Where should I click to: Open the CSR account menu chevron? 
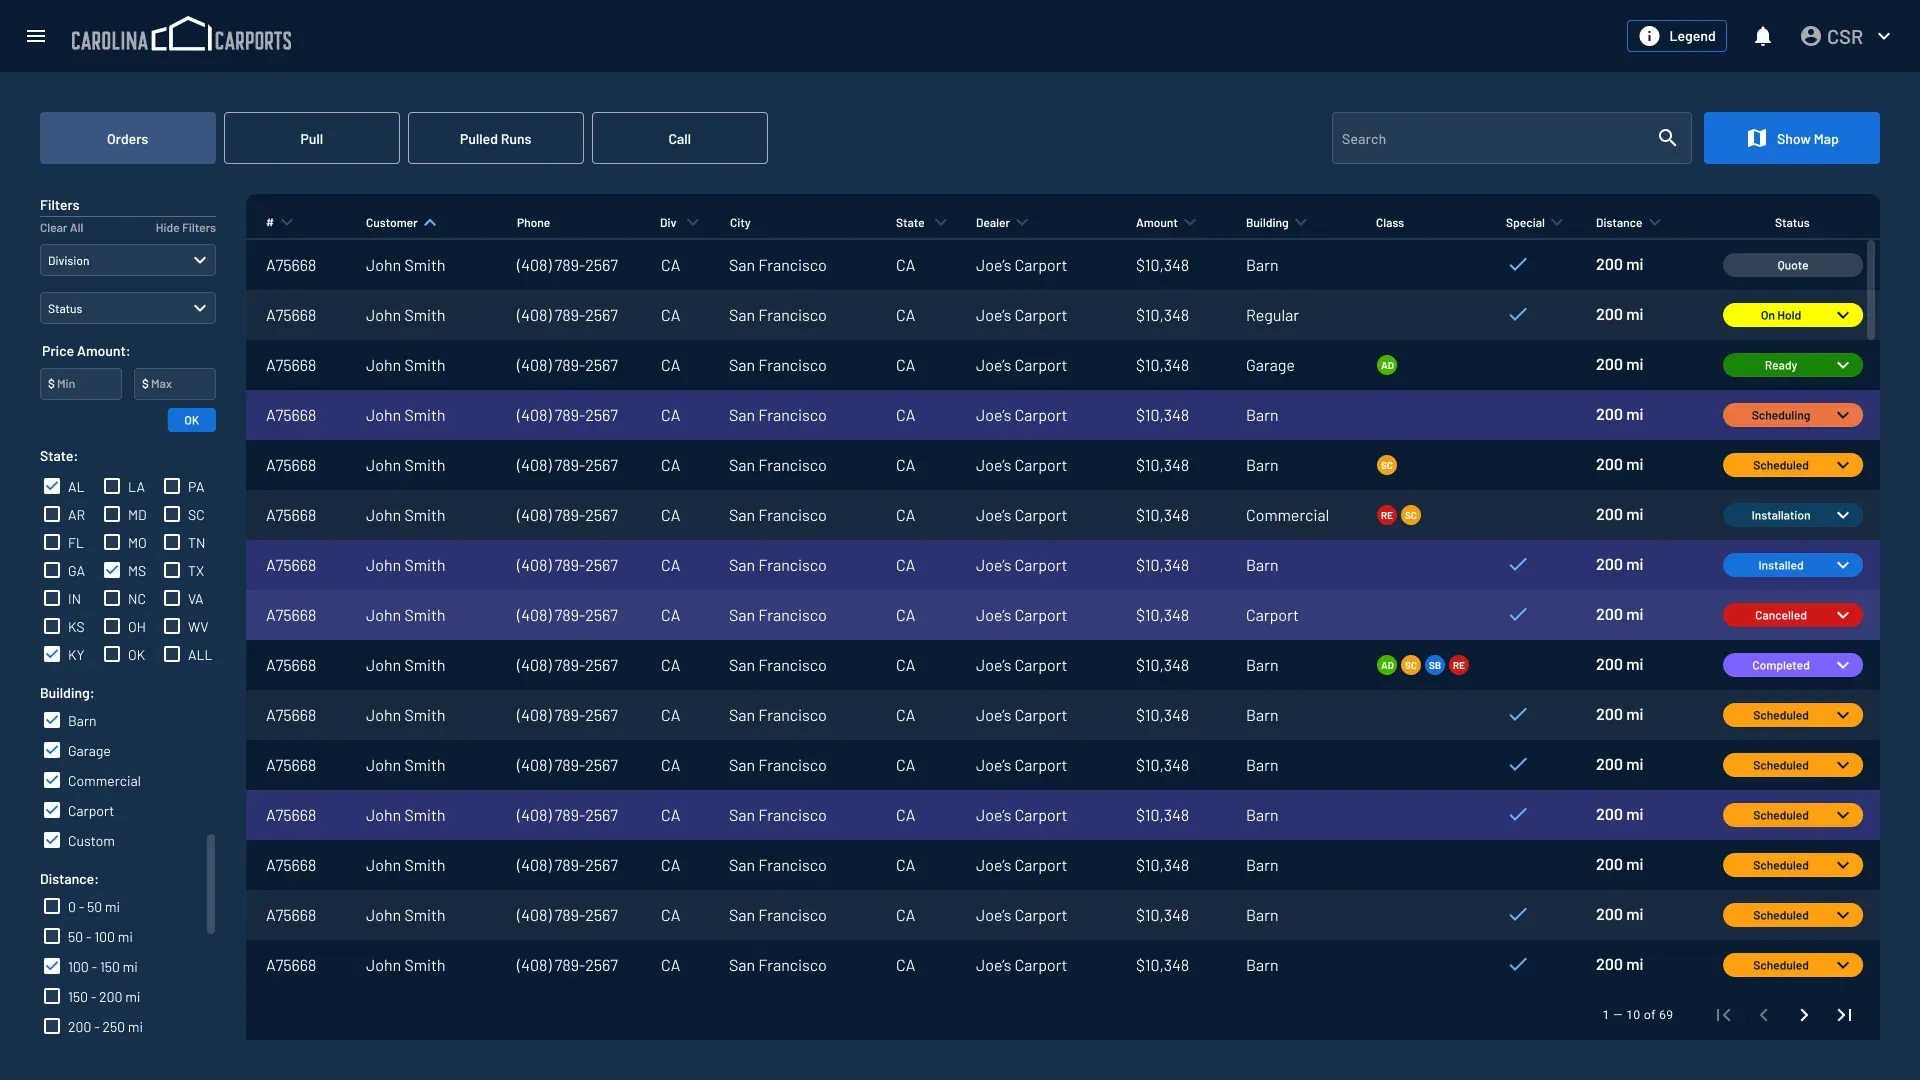pyautogui.click(x=1884, y=36)
